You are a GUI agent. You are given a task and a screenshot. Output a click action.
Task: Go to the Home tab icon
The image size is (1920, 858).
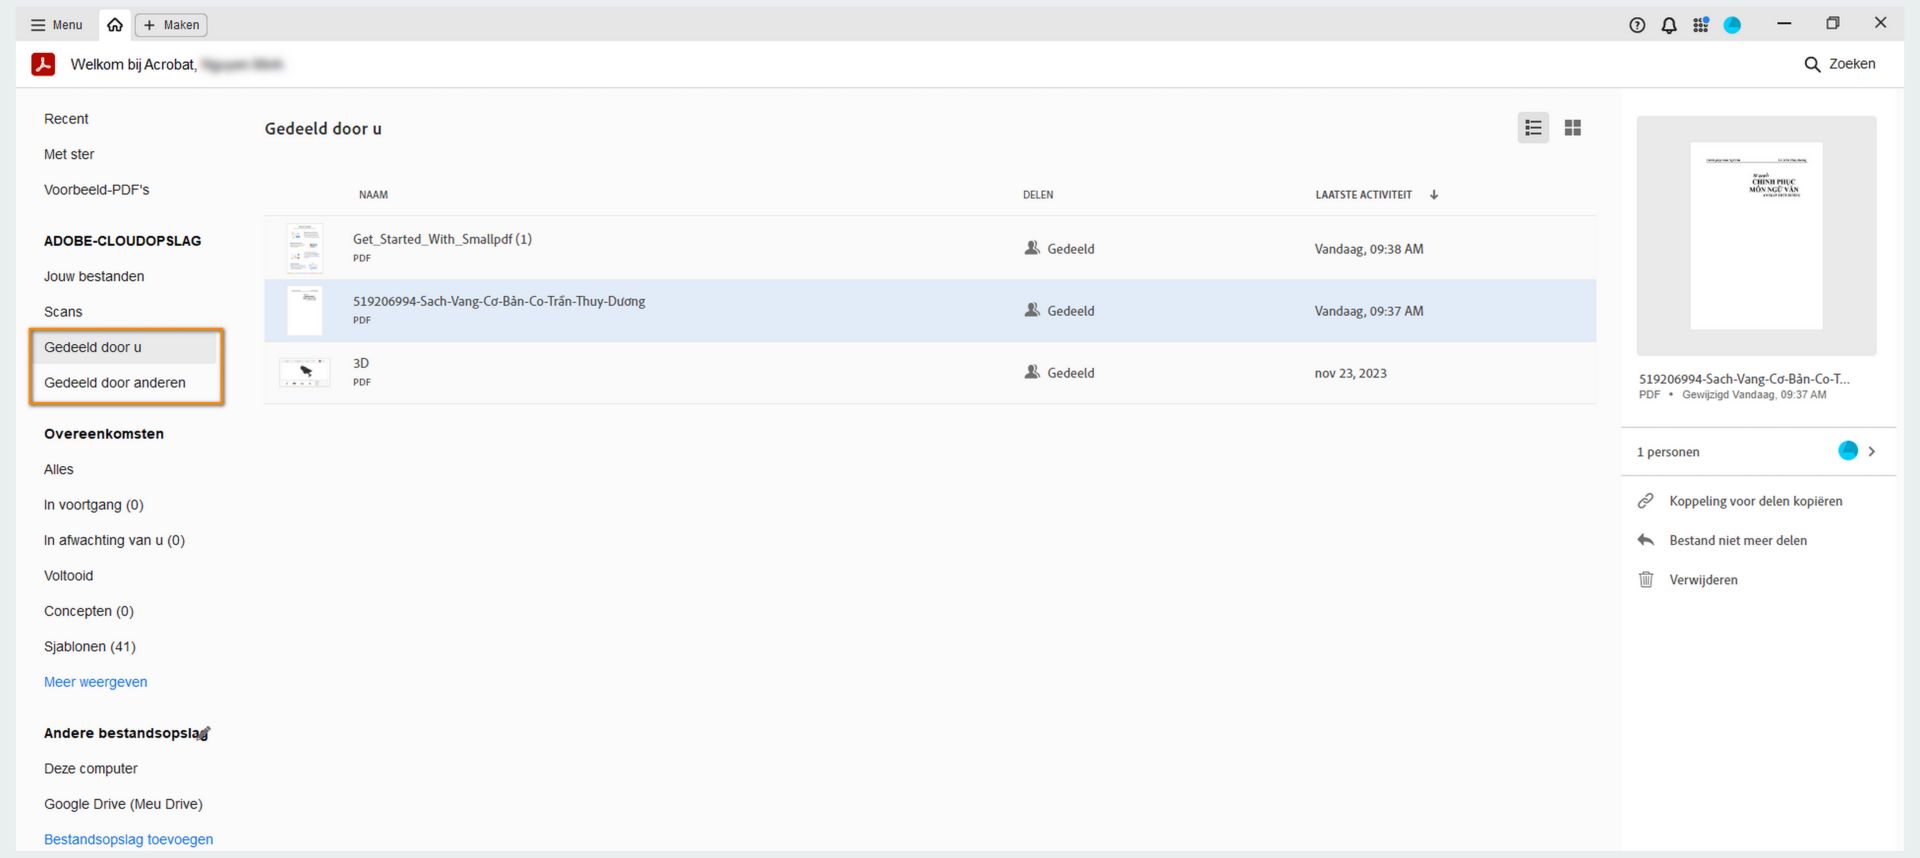pos(115,25)
